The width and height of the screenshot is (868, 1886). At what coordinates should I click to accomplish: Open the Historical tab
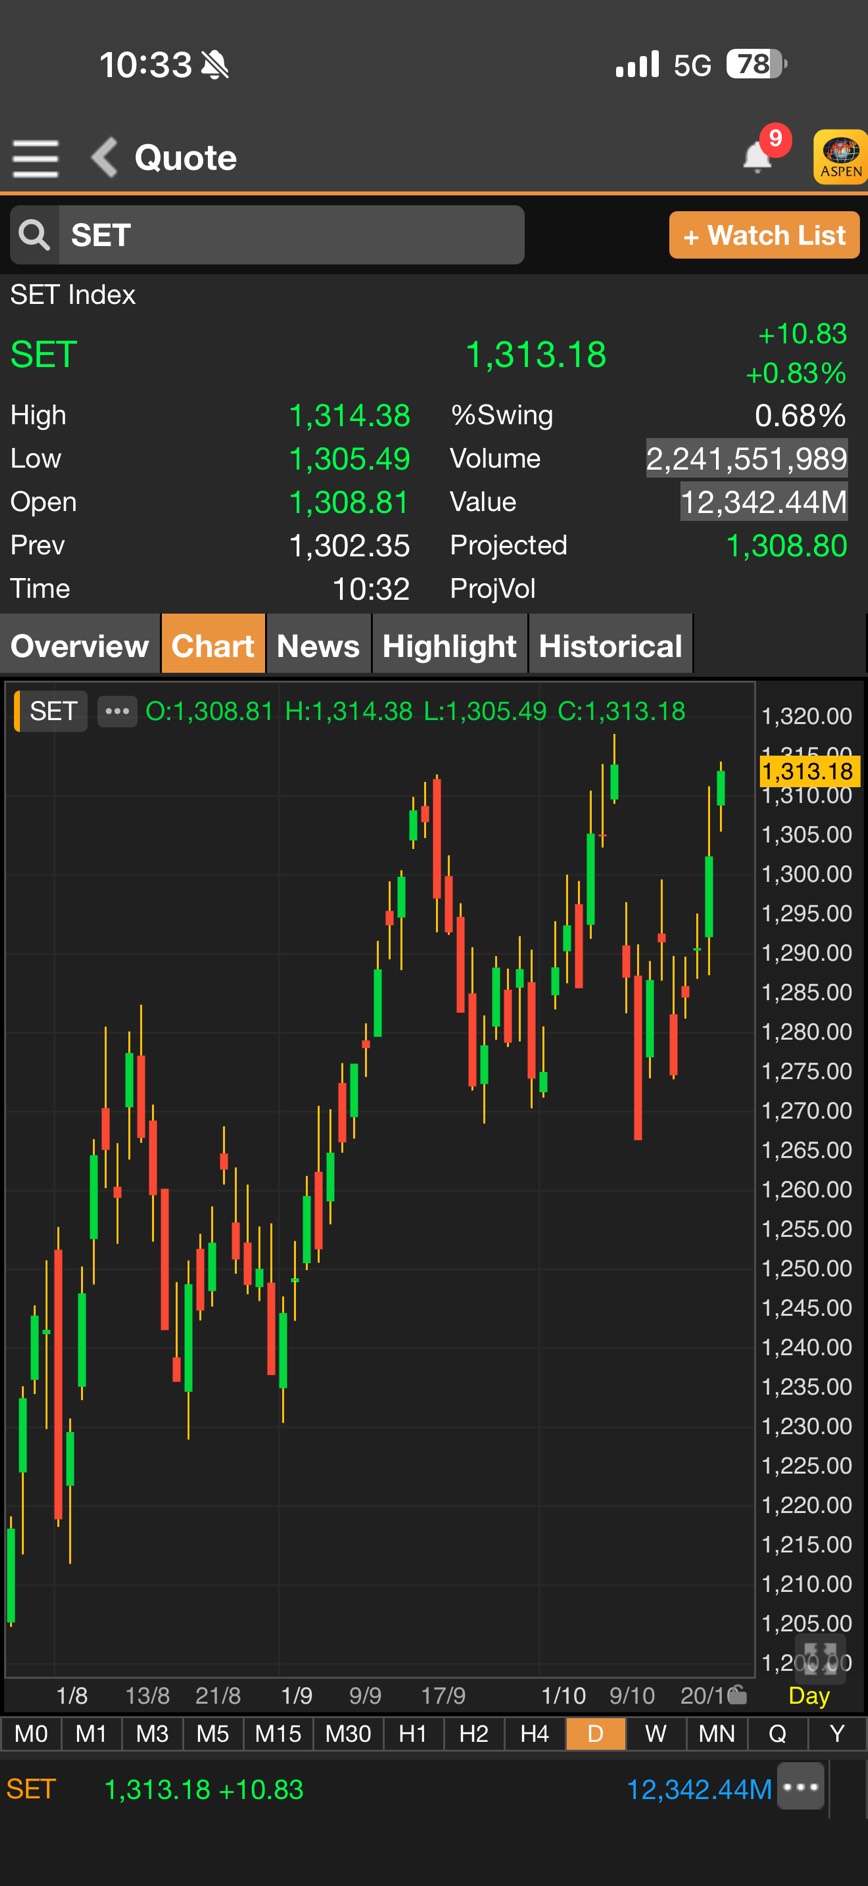pyautogui.click(x=610, y=646)
